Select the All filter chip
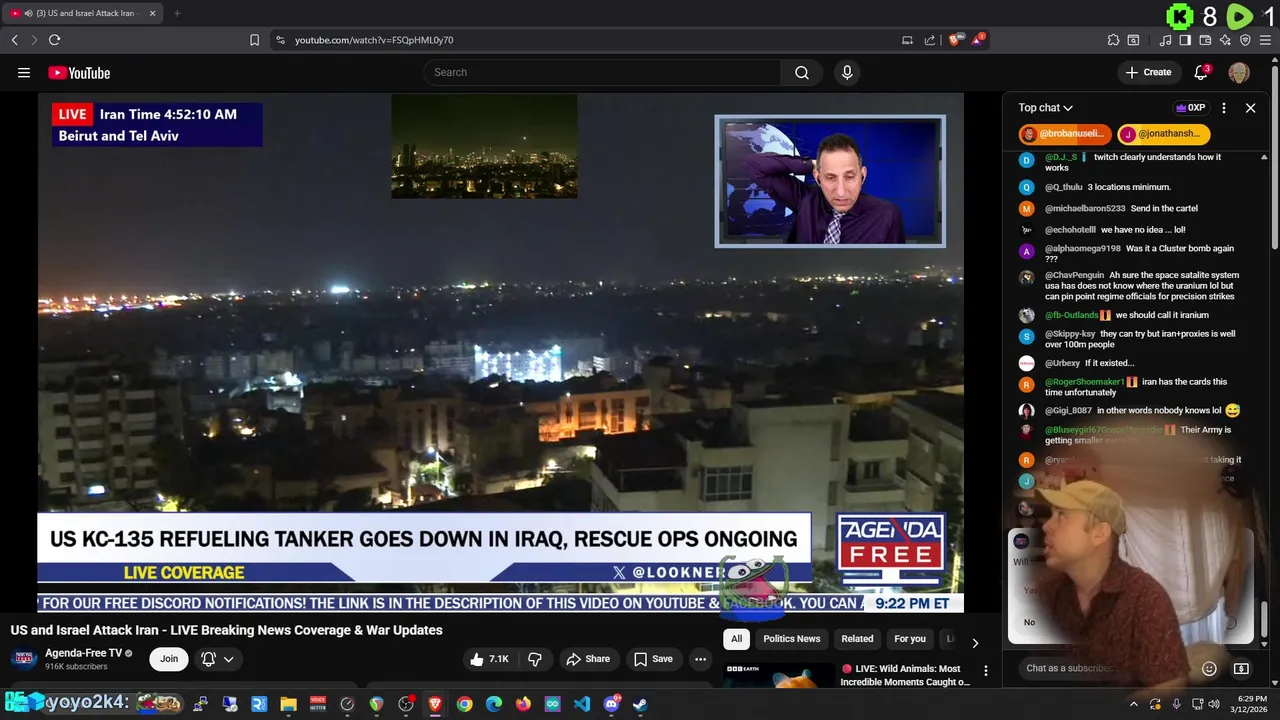Image resolution: width=1280 pixels, height=720 pixels. tap(736, 639)
